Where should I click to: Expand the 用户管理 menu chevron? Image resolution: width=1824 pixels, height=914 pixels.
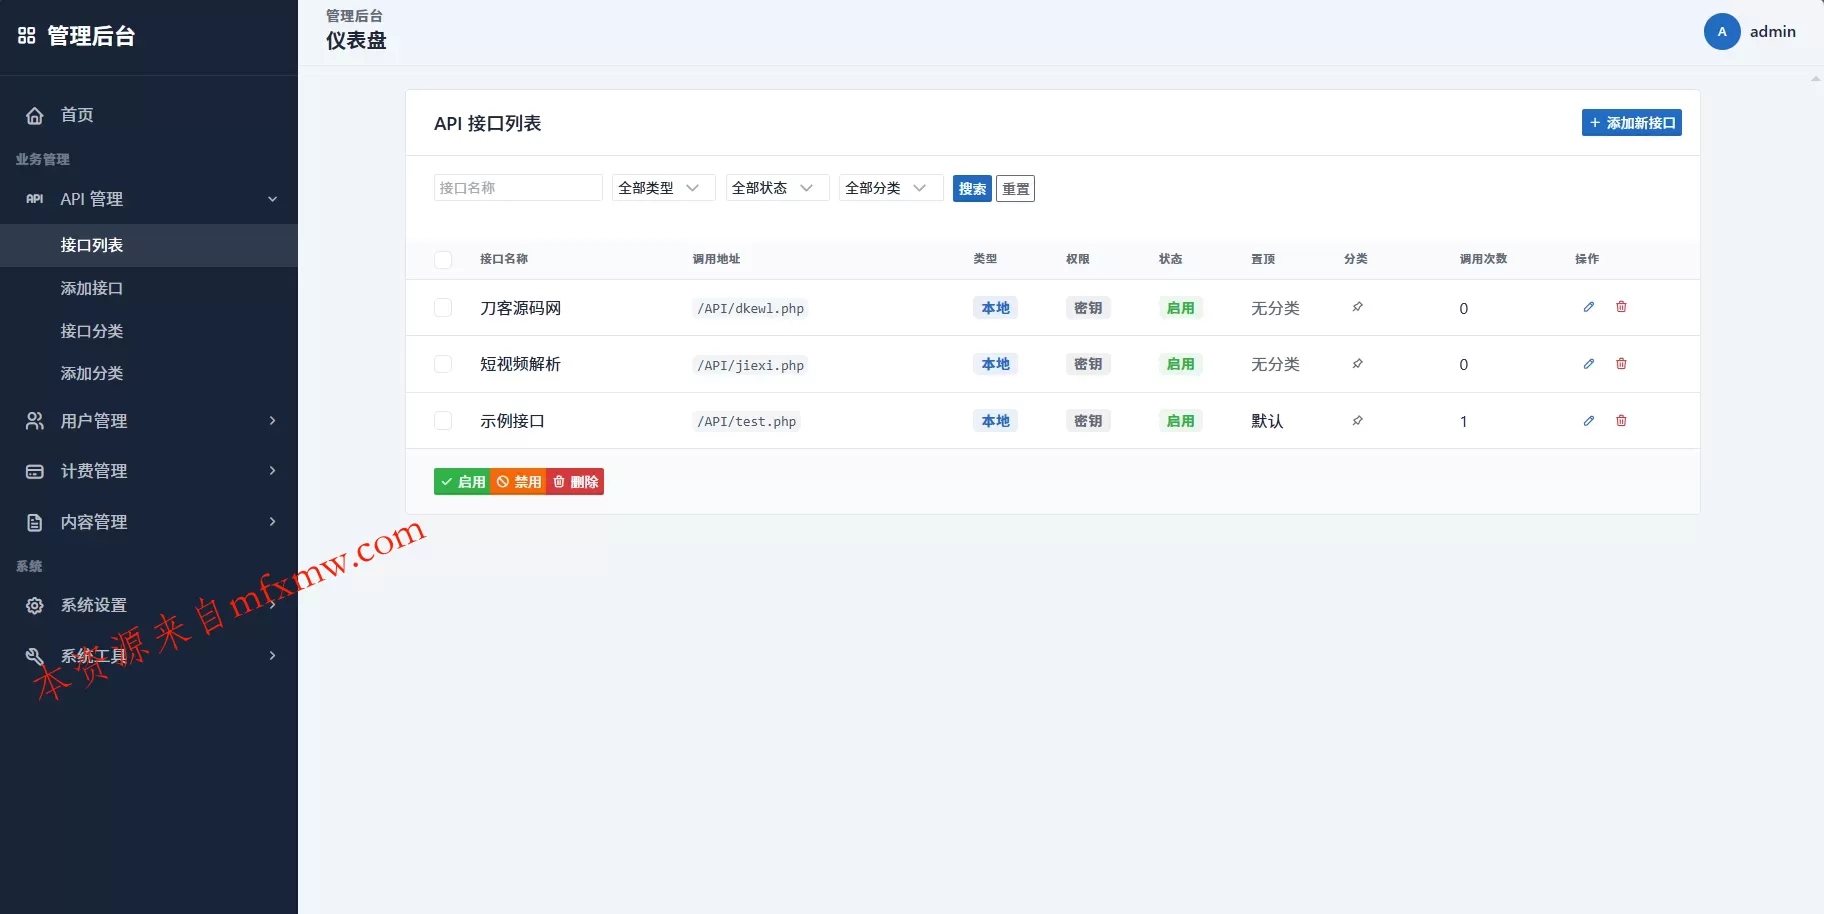pyautogui.click(x=272, y=421)
